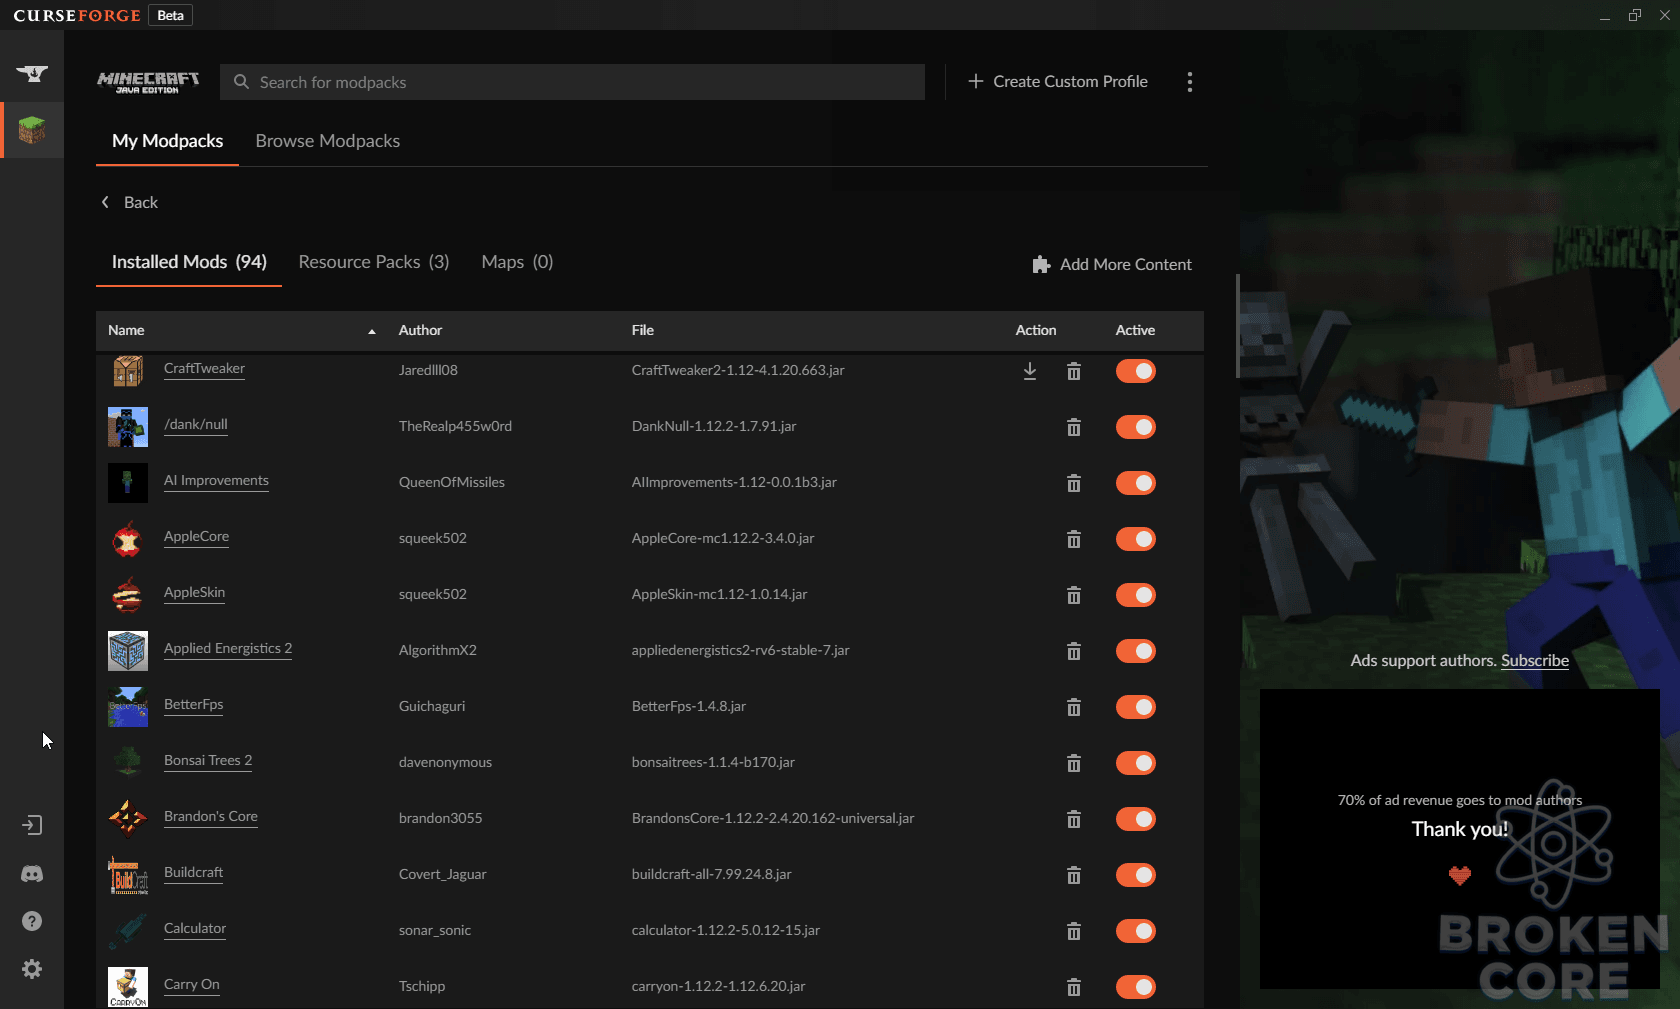This screenshot has height=1009, width=1680.
Task: Select the Minecraft grass block game icon
Action: tap(32, 130)
